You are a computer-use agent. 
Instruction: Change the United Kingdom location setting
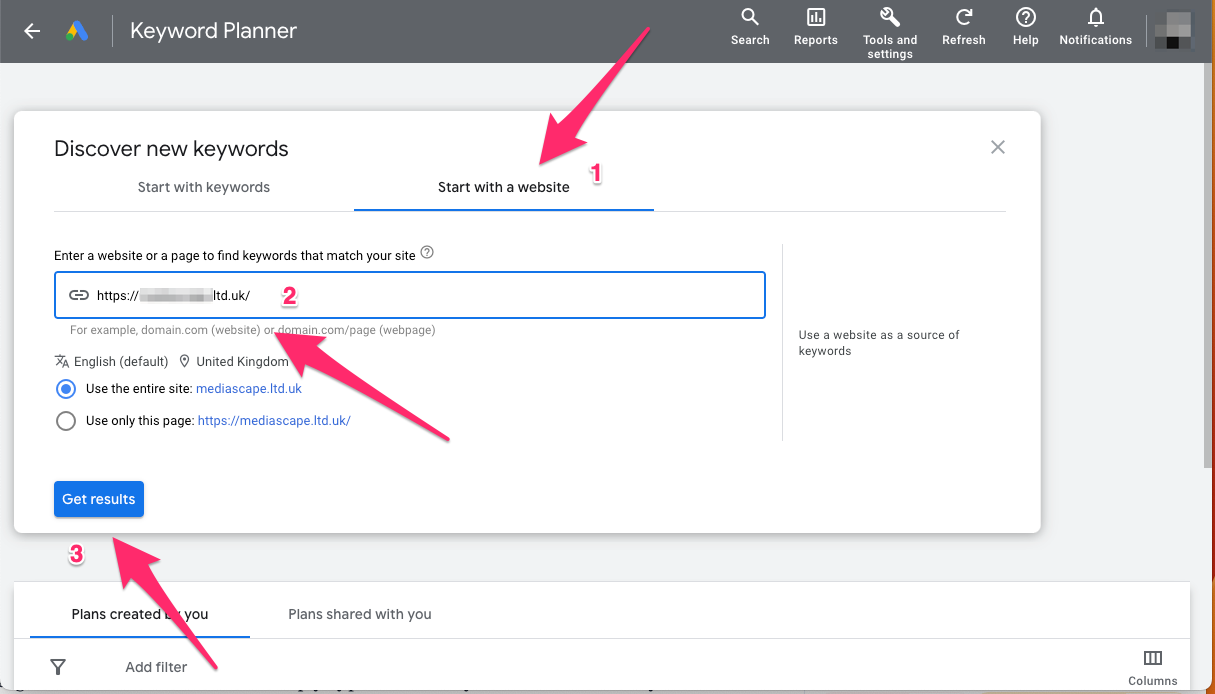[x=234, y=361]
